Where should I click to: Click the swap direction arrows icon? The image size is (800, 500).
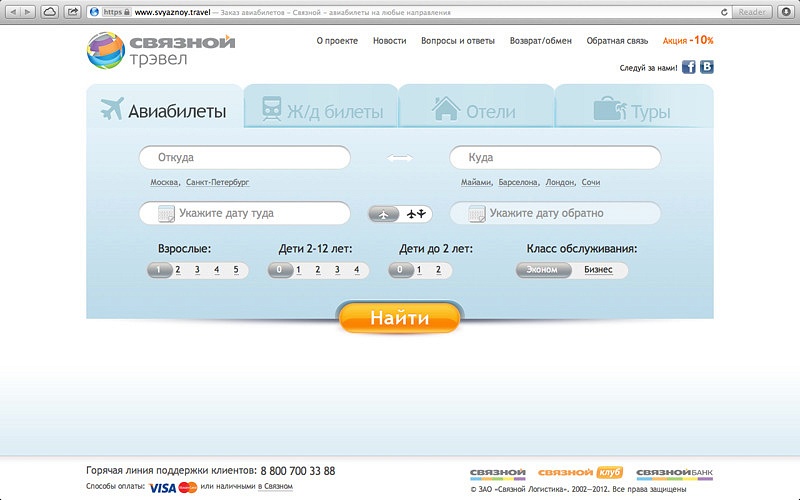pos(400,158)
